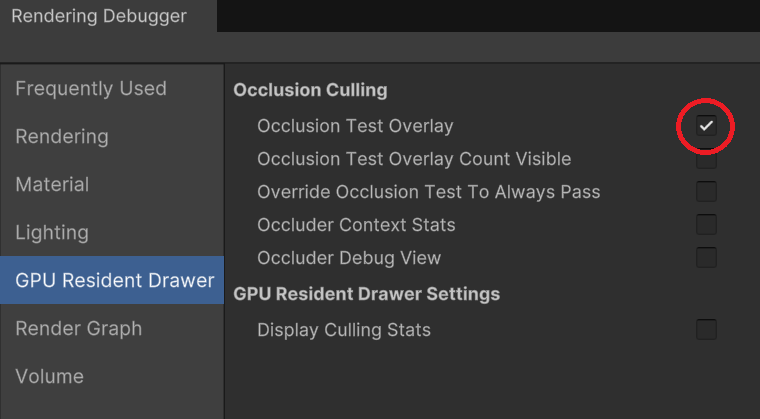Check Override Occlusion Test To Always Pass

pos(706,192)
